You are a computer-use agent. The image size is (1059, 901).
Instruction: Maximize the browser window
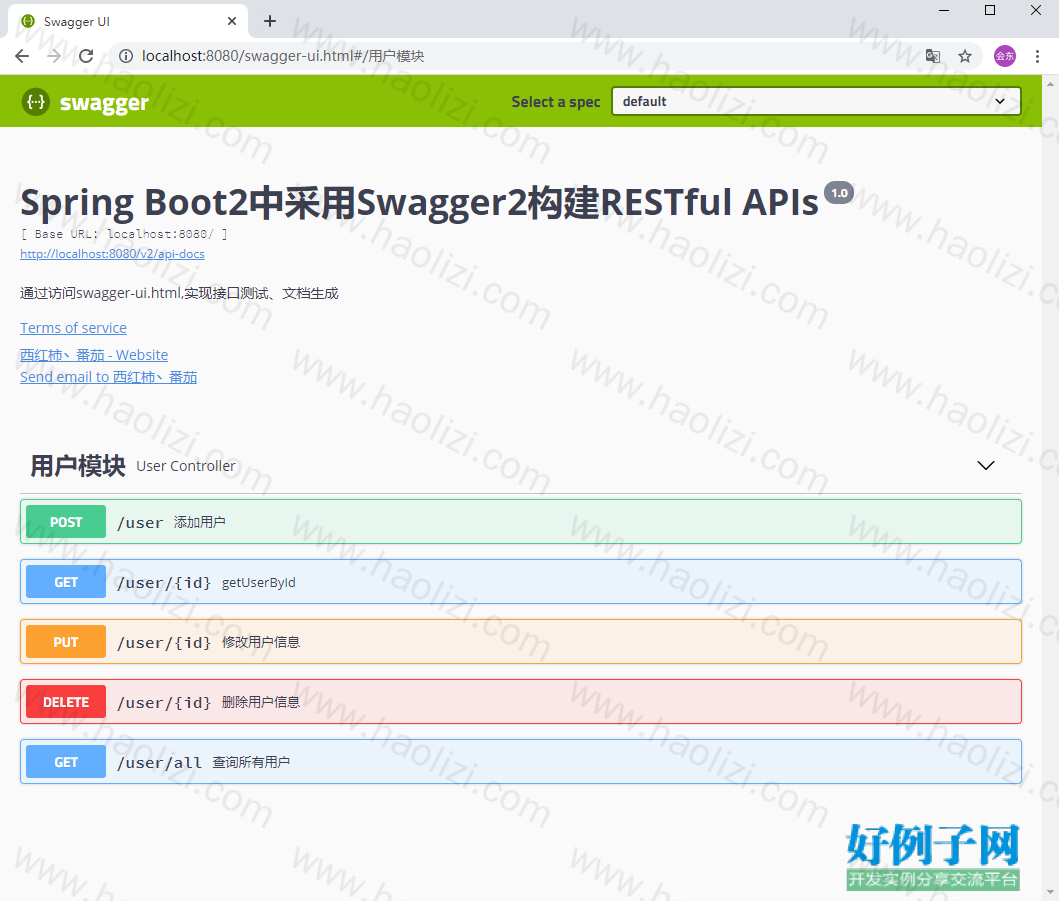990,10
